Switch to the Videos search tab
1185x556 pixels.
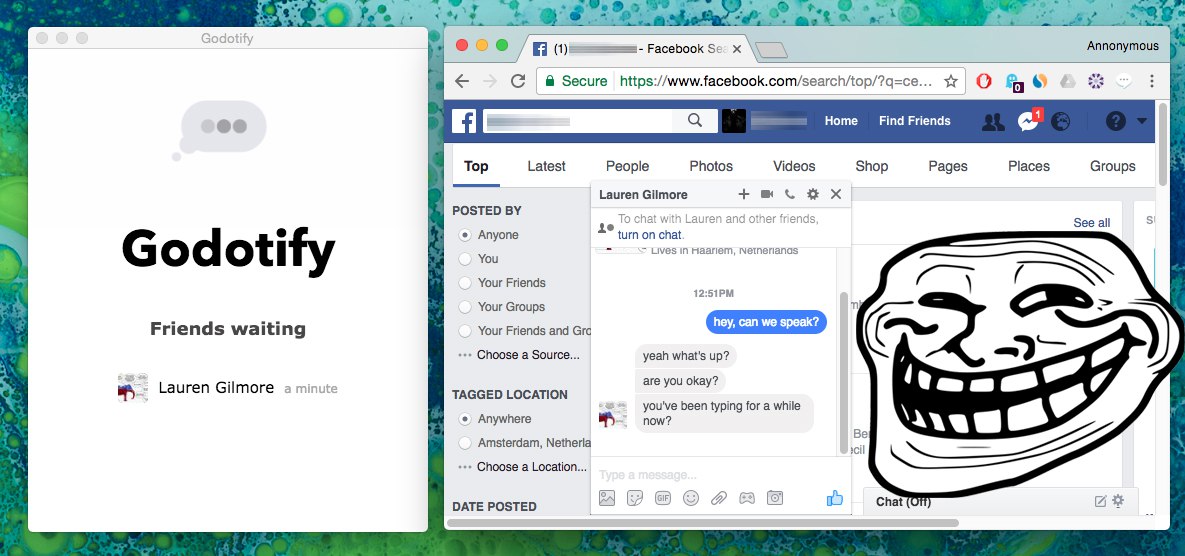click(794, 166)
